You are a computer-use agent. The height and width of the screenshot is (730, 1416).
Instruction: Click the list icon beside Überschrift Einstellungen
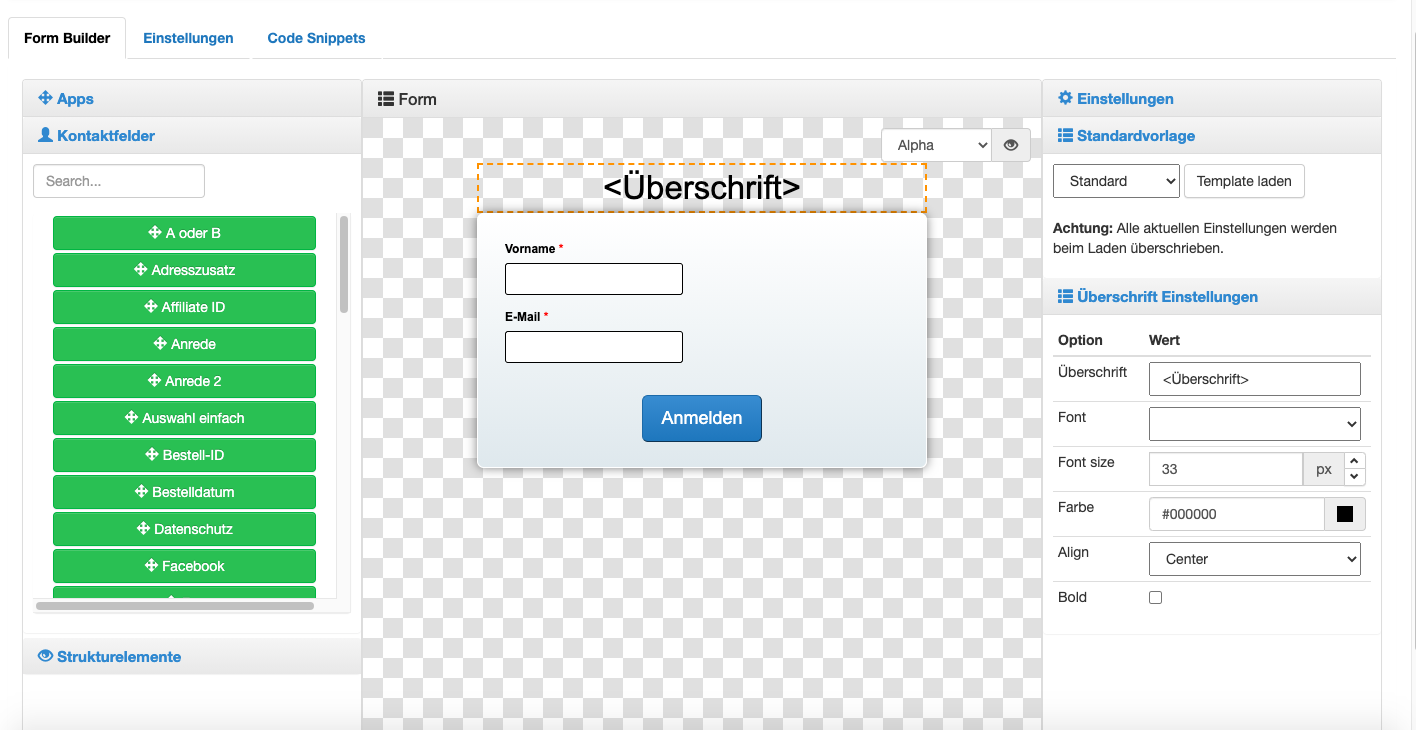click(x=1065, y=296)
